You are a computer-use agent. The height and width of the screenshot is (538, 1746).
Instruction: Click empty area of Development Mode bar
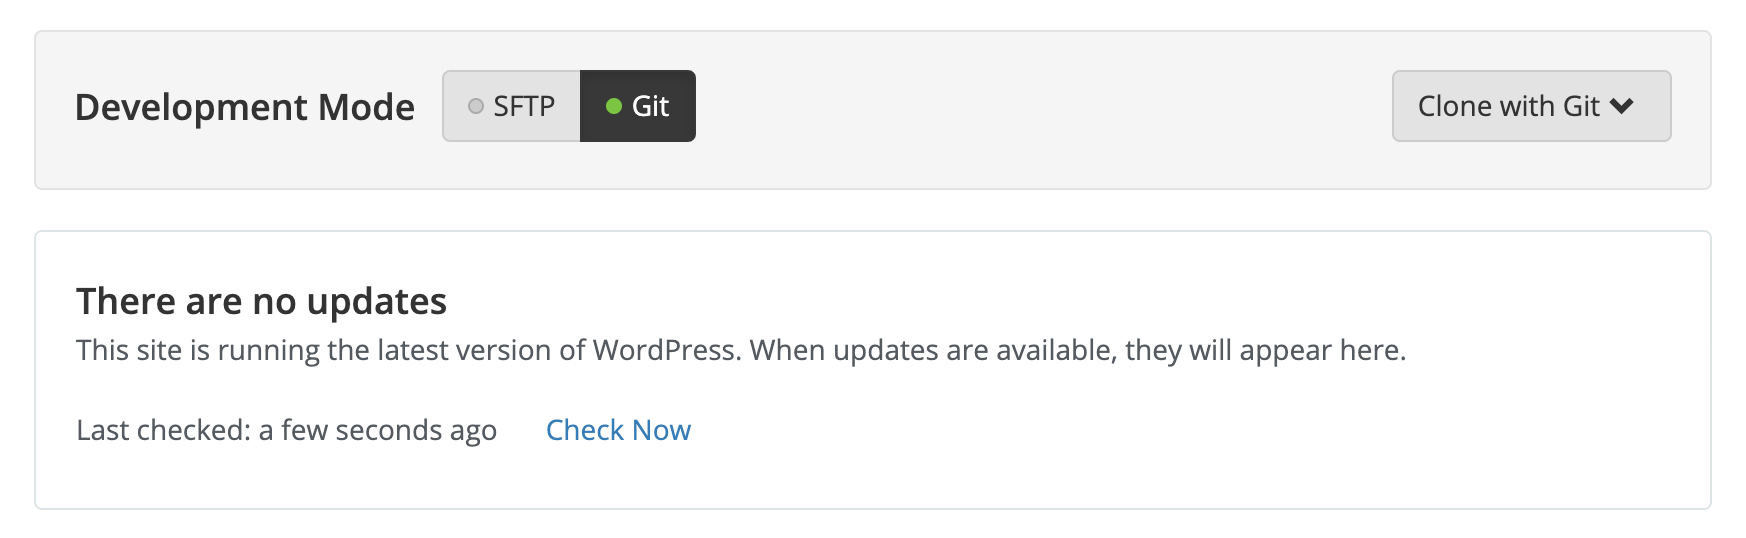point(1040,108)
